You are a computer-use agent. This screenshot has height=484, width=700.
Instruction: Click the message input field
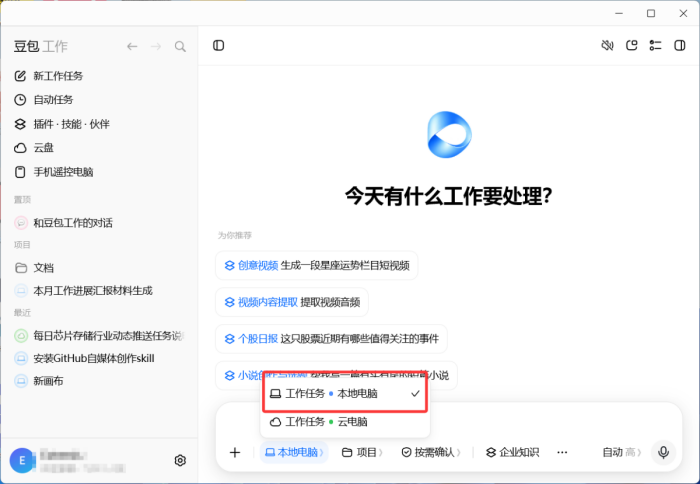[x=556, y=422]
